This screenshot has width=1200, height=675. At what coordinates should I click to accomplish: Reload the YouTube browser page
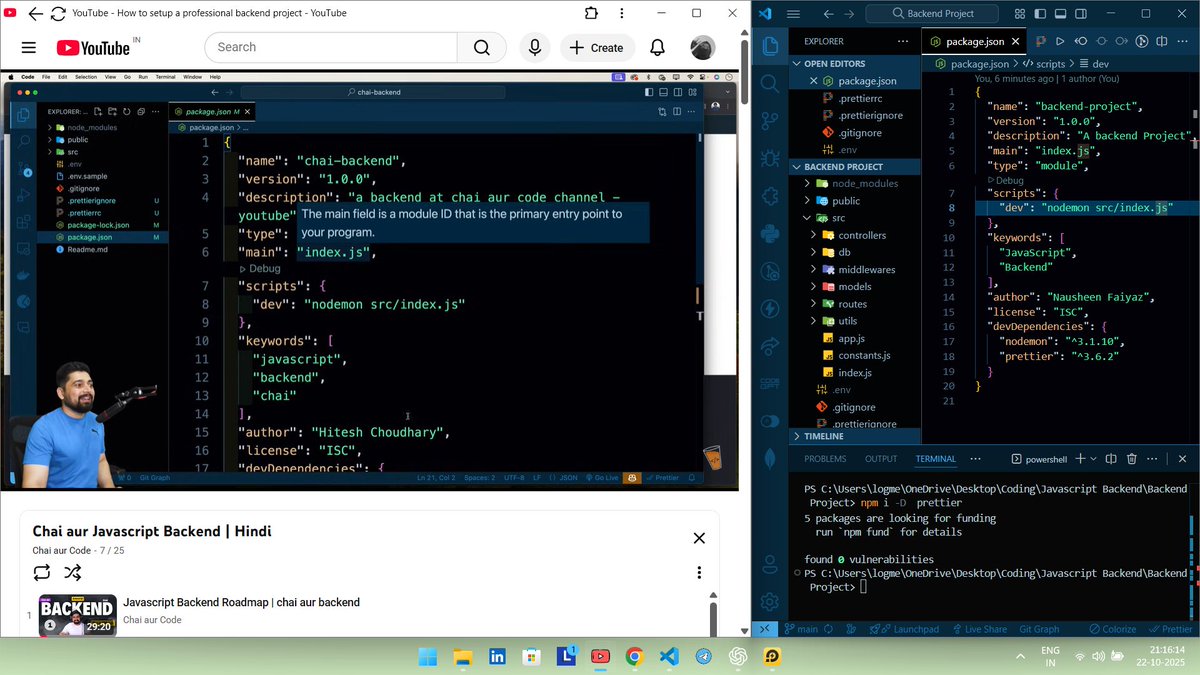(x=58, y=13)
